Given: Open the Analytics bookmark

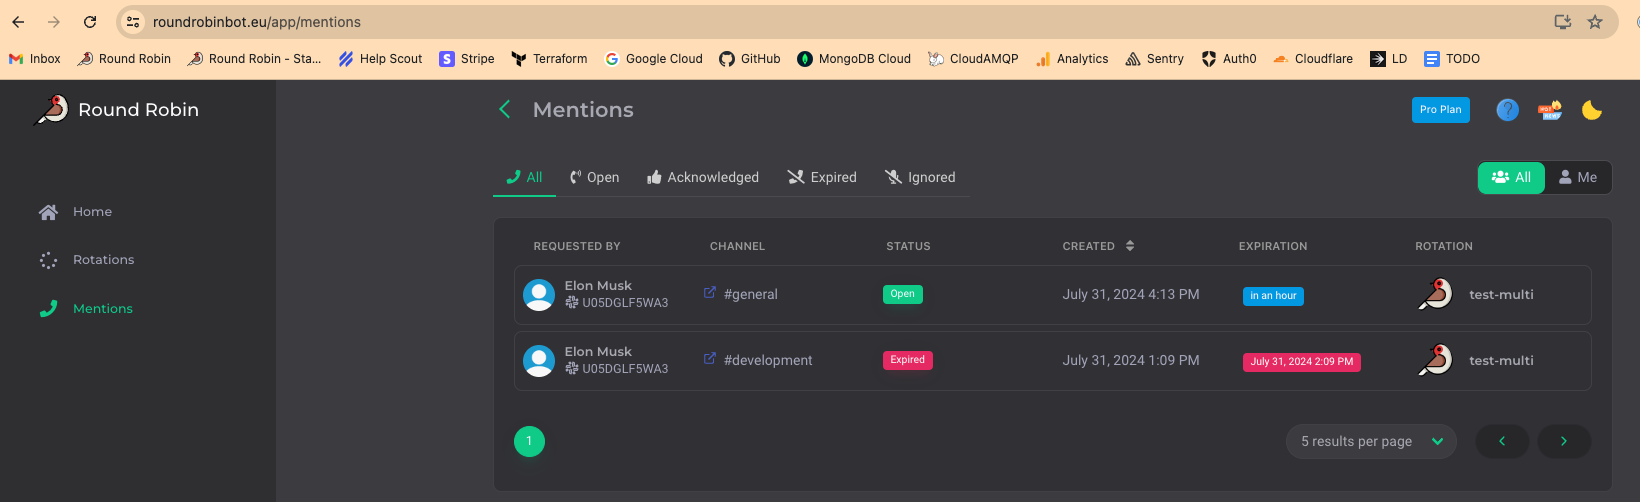Looking at the screenshot, I should (x=1072, y=59).
